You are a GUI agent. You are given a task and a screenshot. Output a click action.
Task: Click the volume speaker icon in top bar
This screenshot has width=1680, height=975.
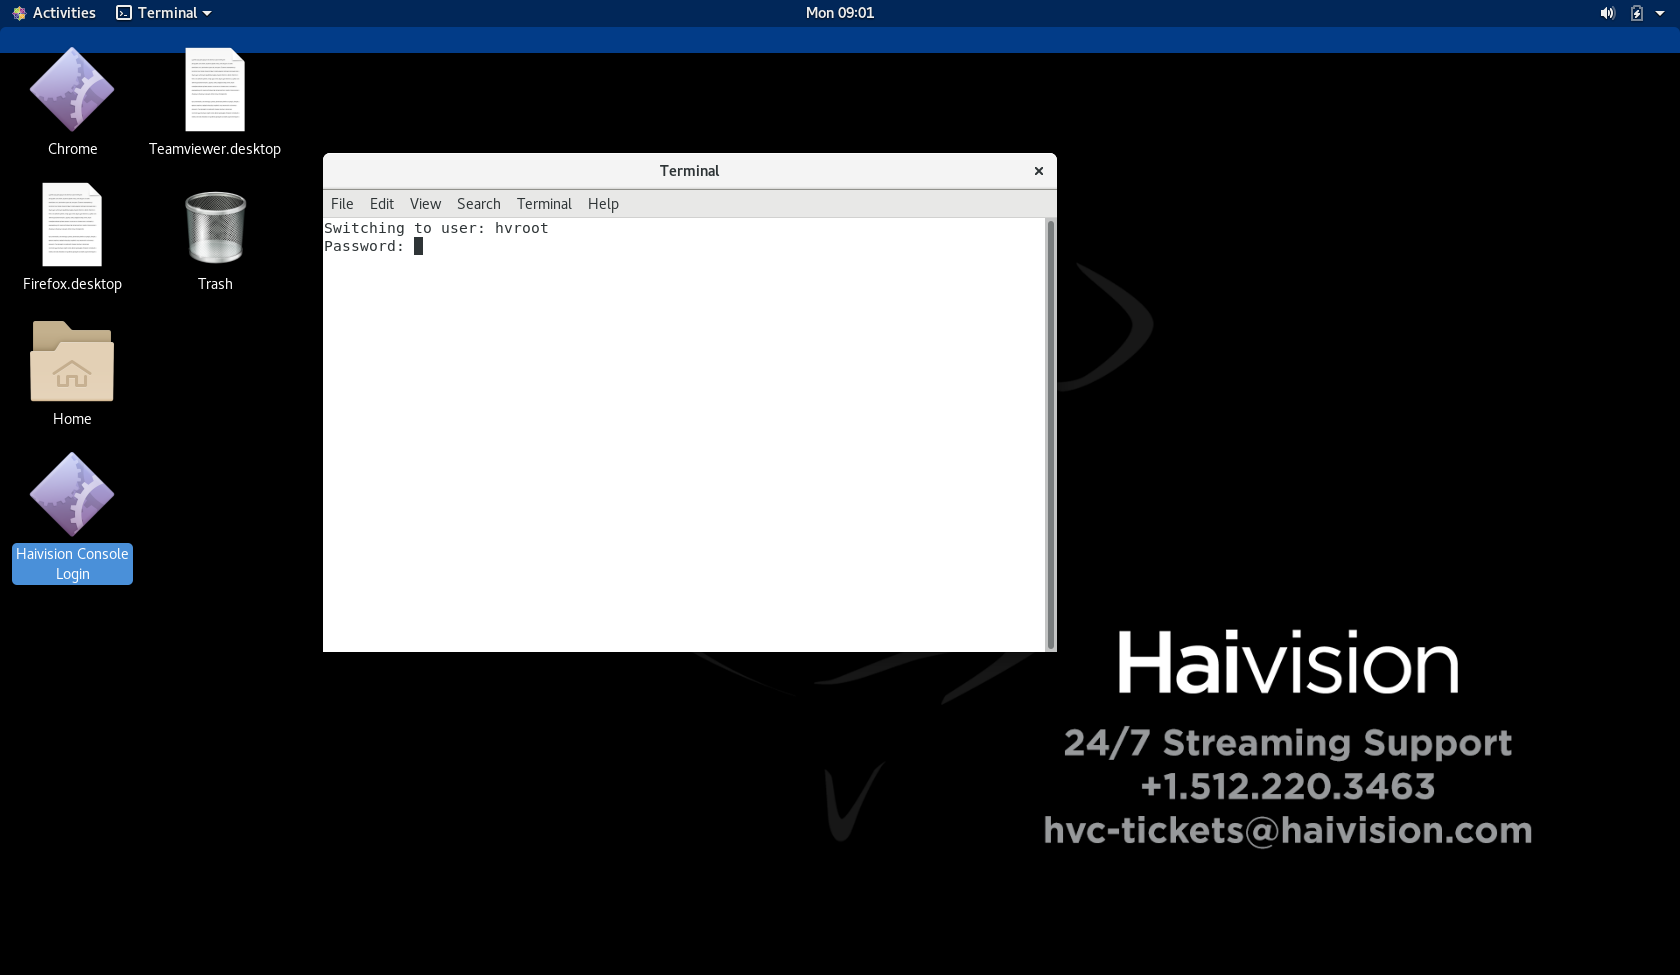click(x=1607, y=13)
